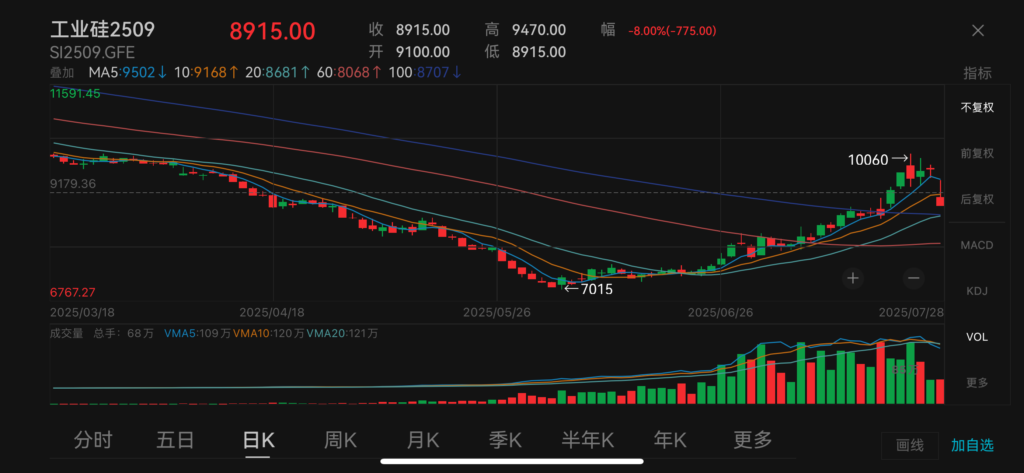
Task: Tap the VMA20:121万 volume label
Action: [x=342, y=334]
